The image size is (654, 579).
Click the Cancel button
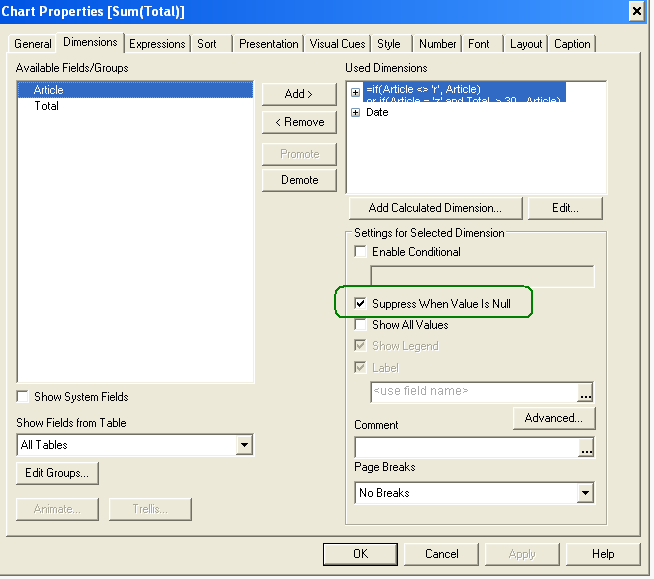point(441,554)
